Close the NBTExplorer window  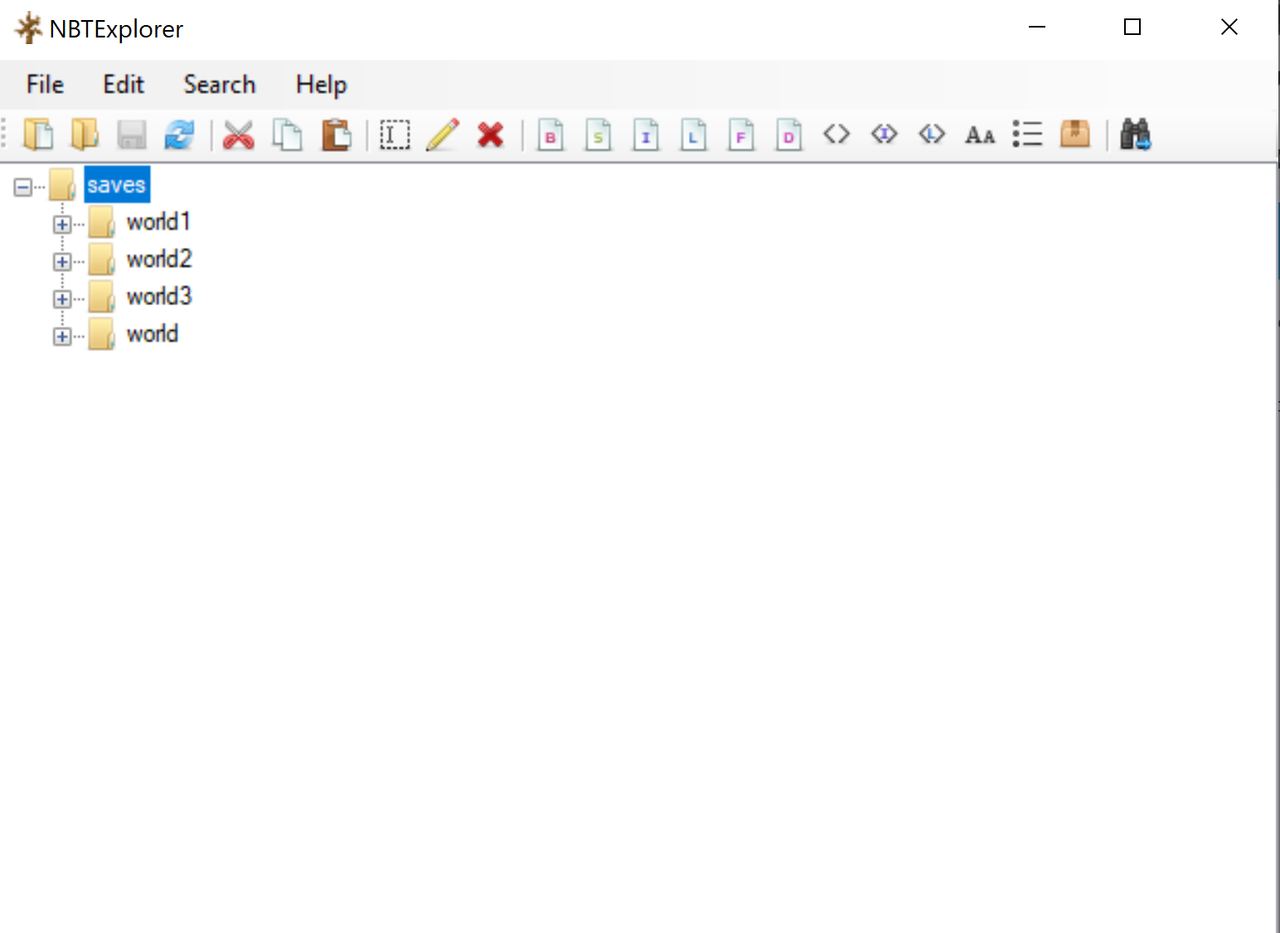coord(1229,28)
